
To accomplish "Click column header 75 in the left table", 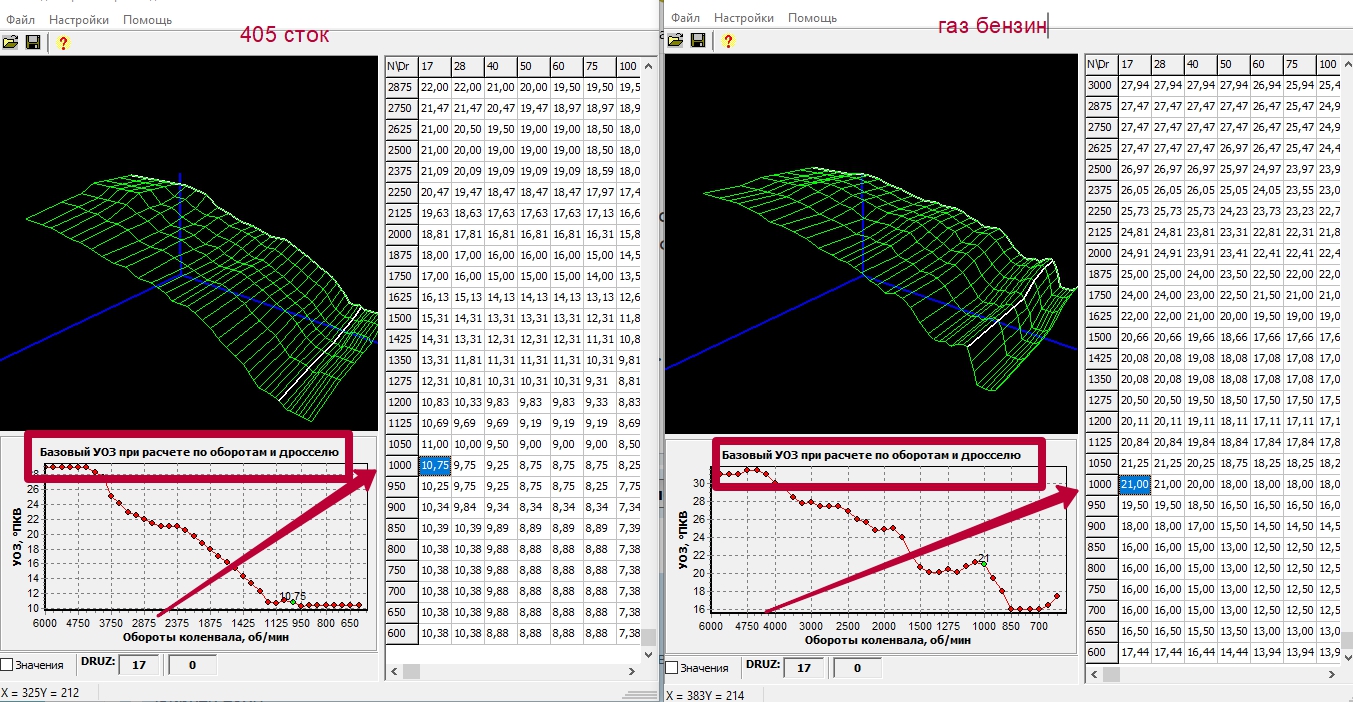I will [x=600, y=65].
